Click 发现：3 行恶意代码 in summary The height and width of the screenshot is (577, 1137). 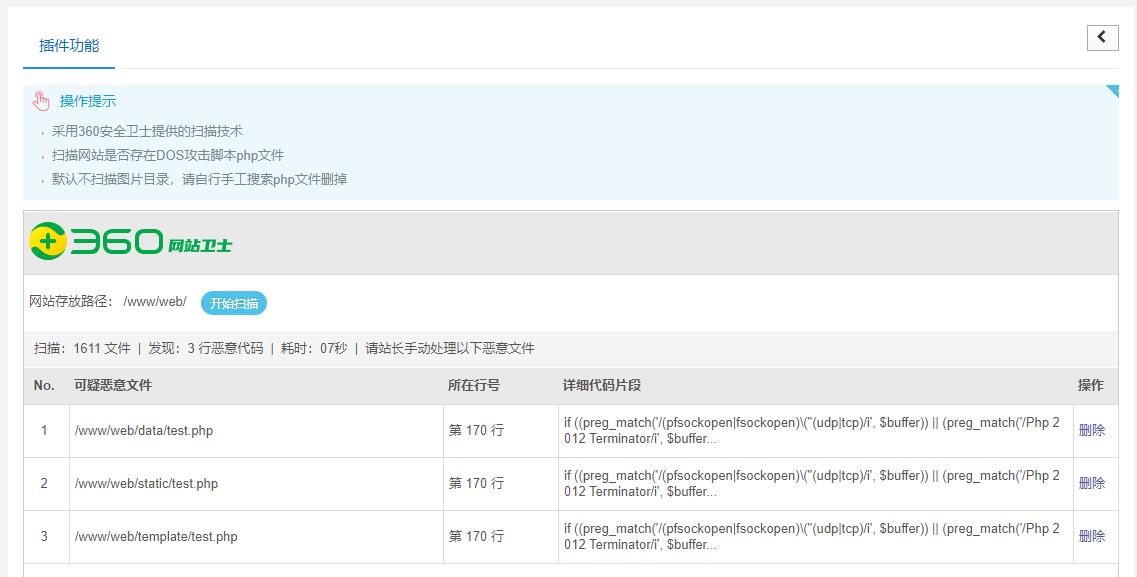coord(206,348)
